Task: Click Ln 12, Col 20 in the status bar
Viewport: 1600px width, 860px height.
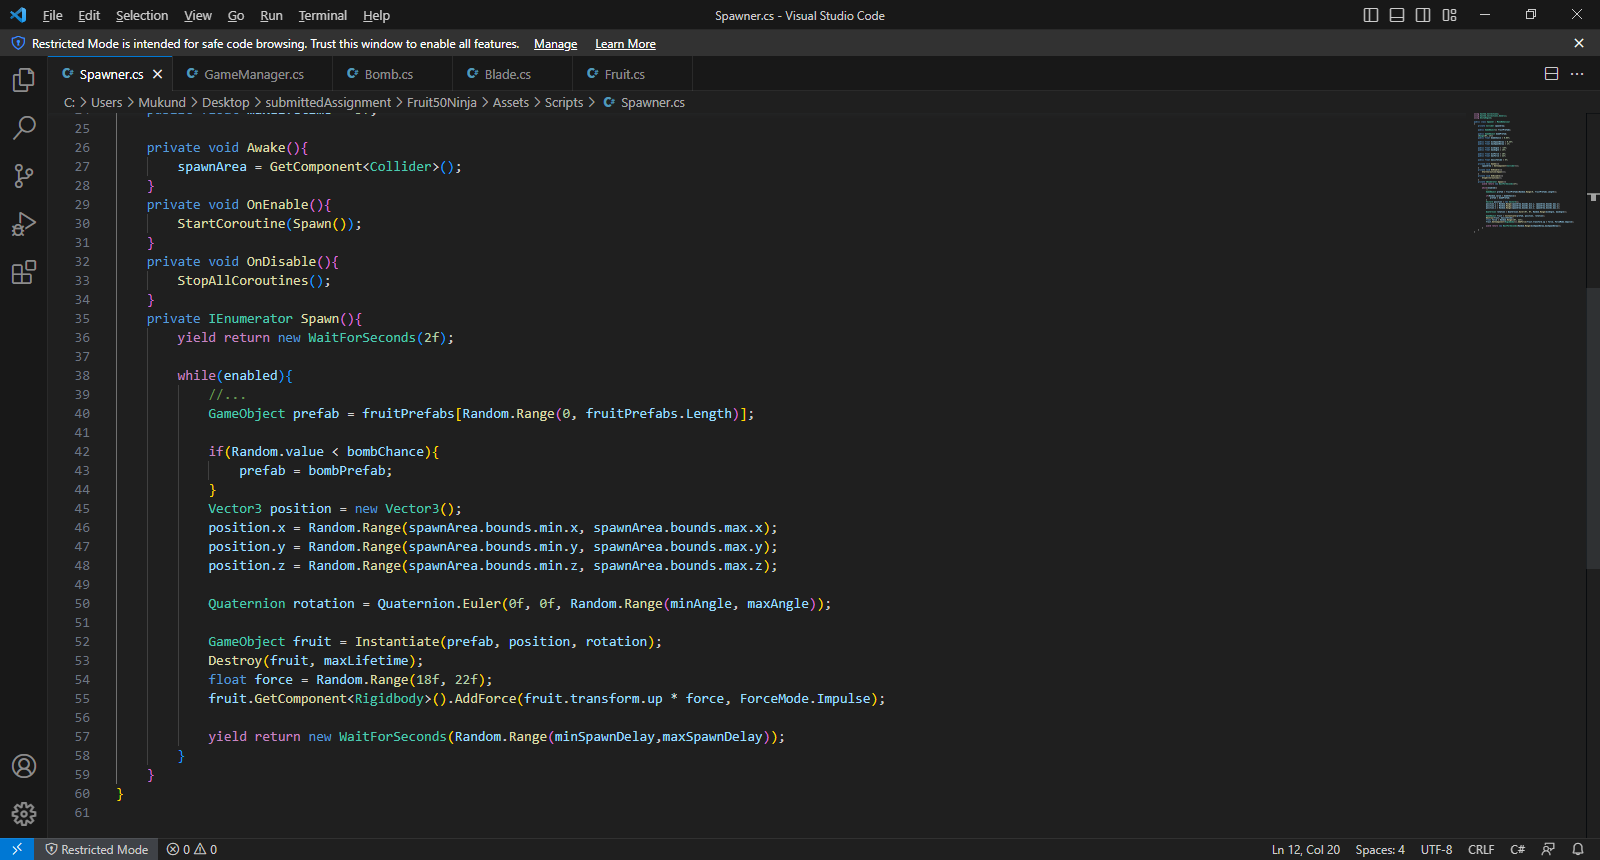Action: (1306, 849)
